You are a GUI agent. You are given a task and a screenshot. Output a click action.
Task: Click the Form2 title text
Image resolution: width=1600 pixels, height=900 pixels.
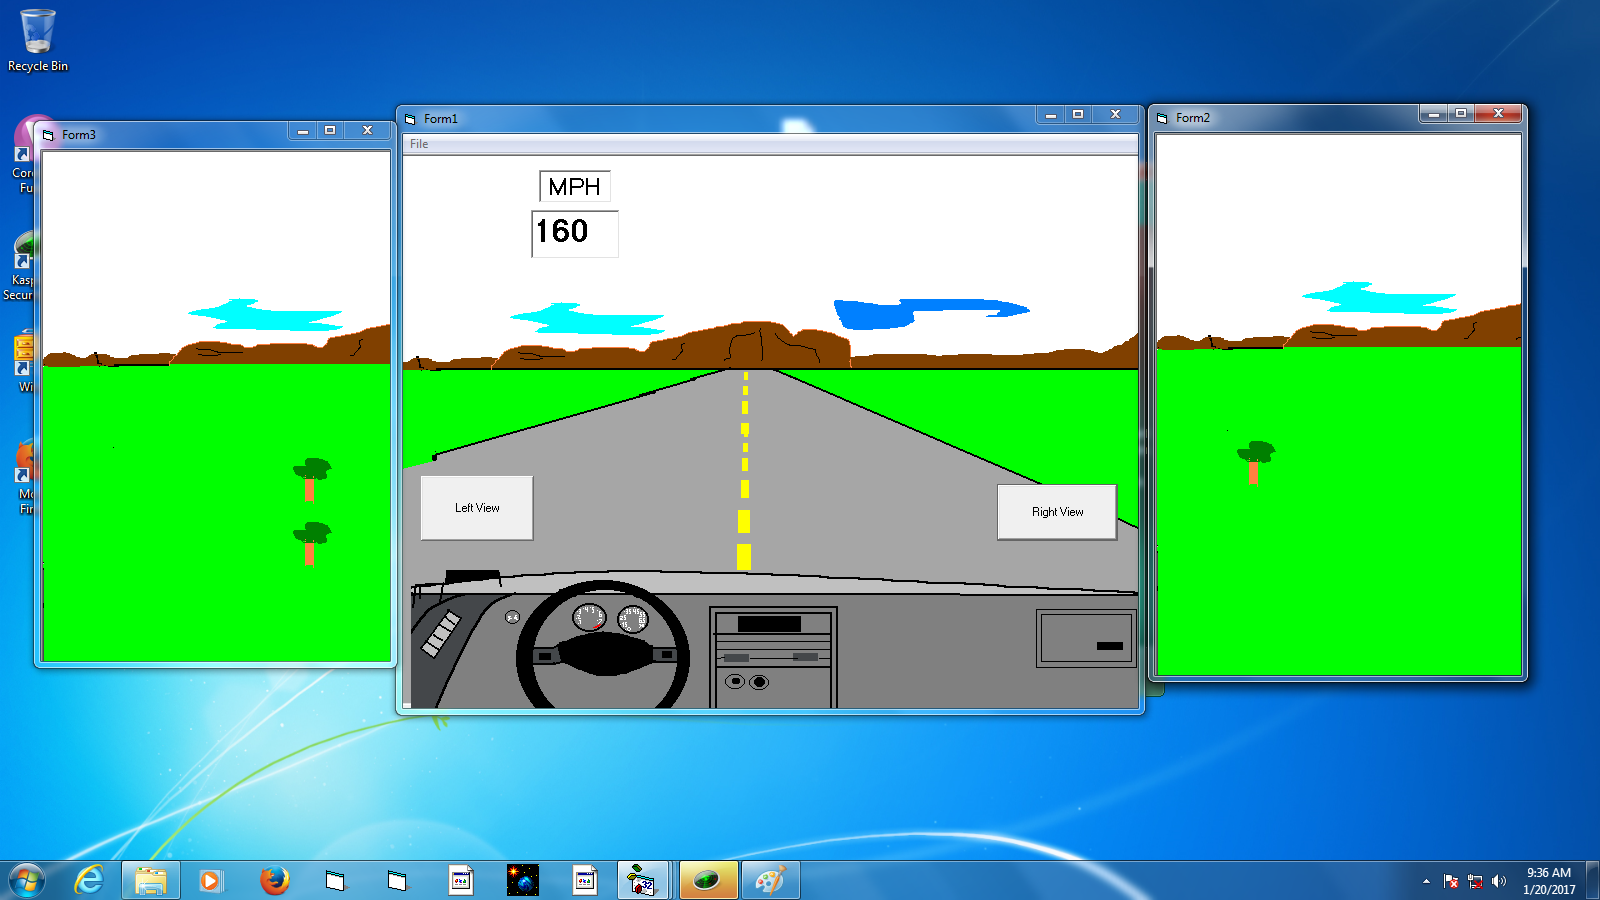[1193, 118]
